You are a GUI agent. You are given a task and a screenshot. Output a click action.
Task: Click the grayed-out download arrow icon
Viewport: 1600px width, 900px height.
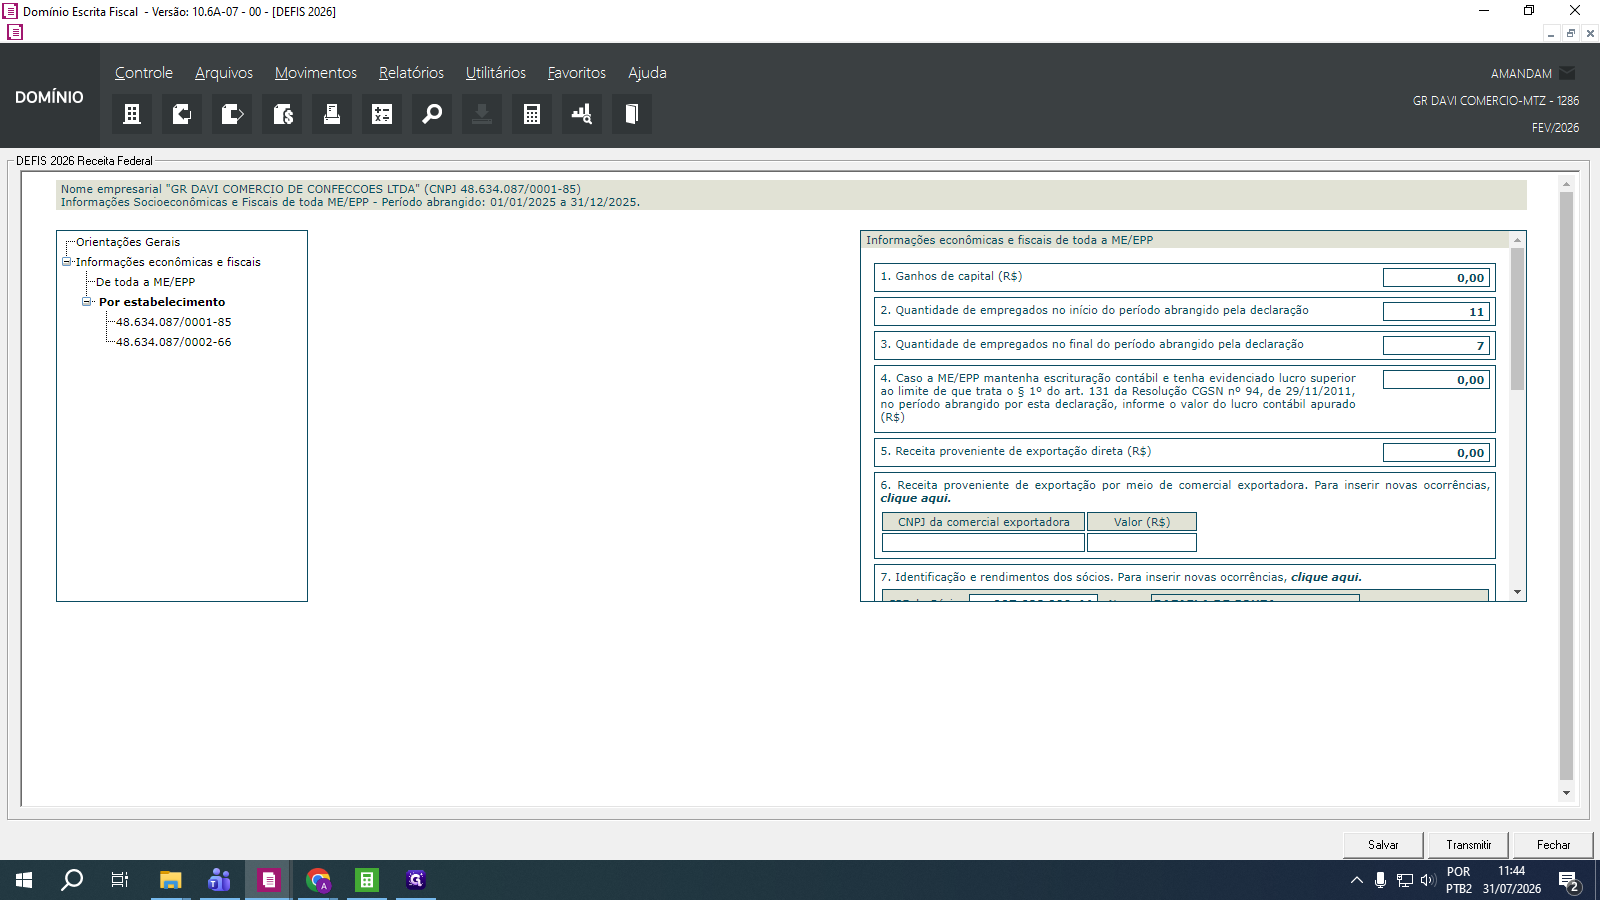(x=482, y=114)
